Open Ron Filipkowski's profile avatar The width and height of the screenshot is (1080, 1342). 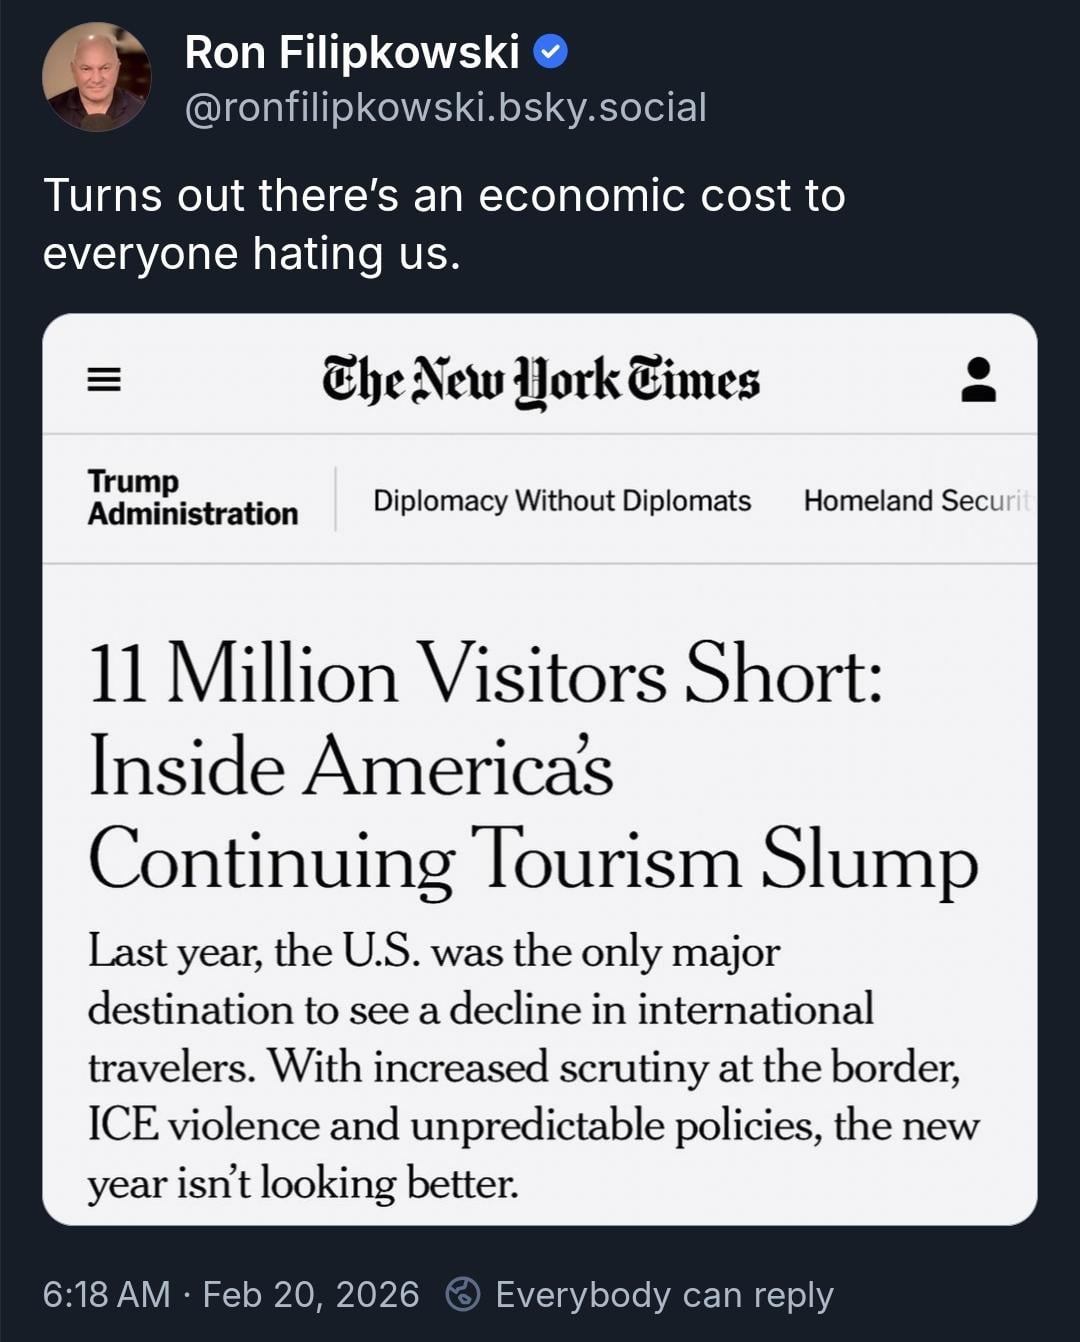pyautogui.click(x=96, y=77)
